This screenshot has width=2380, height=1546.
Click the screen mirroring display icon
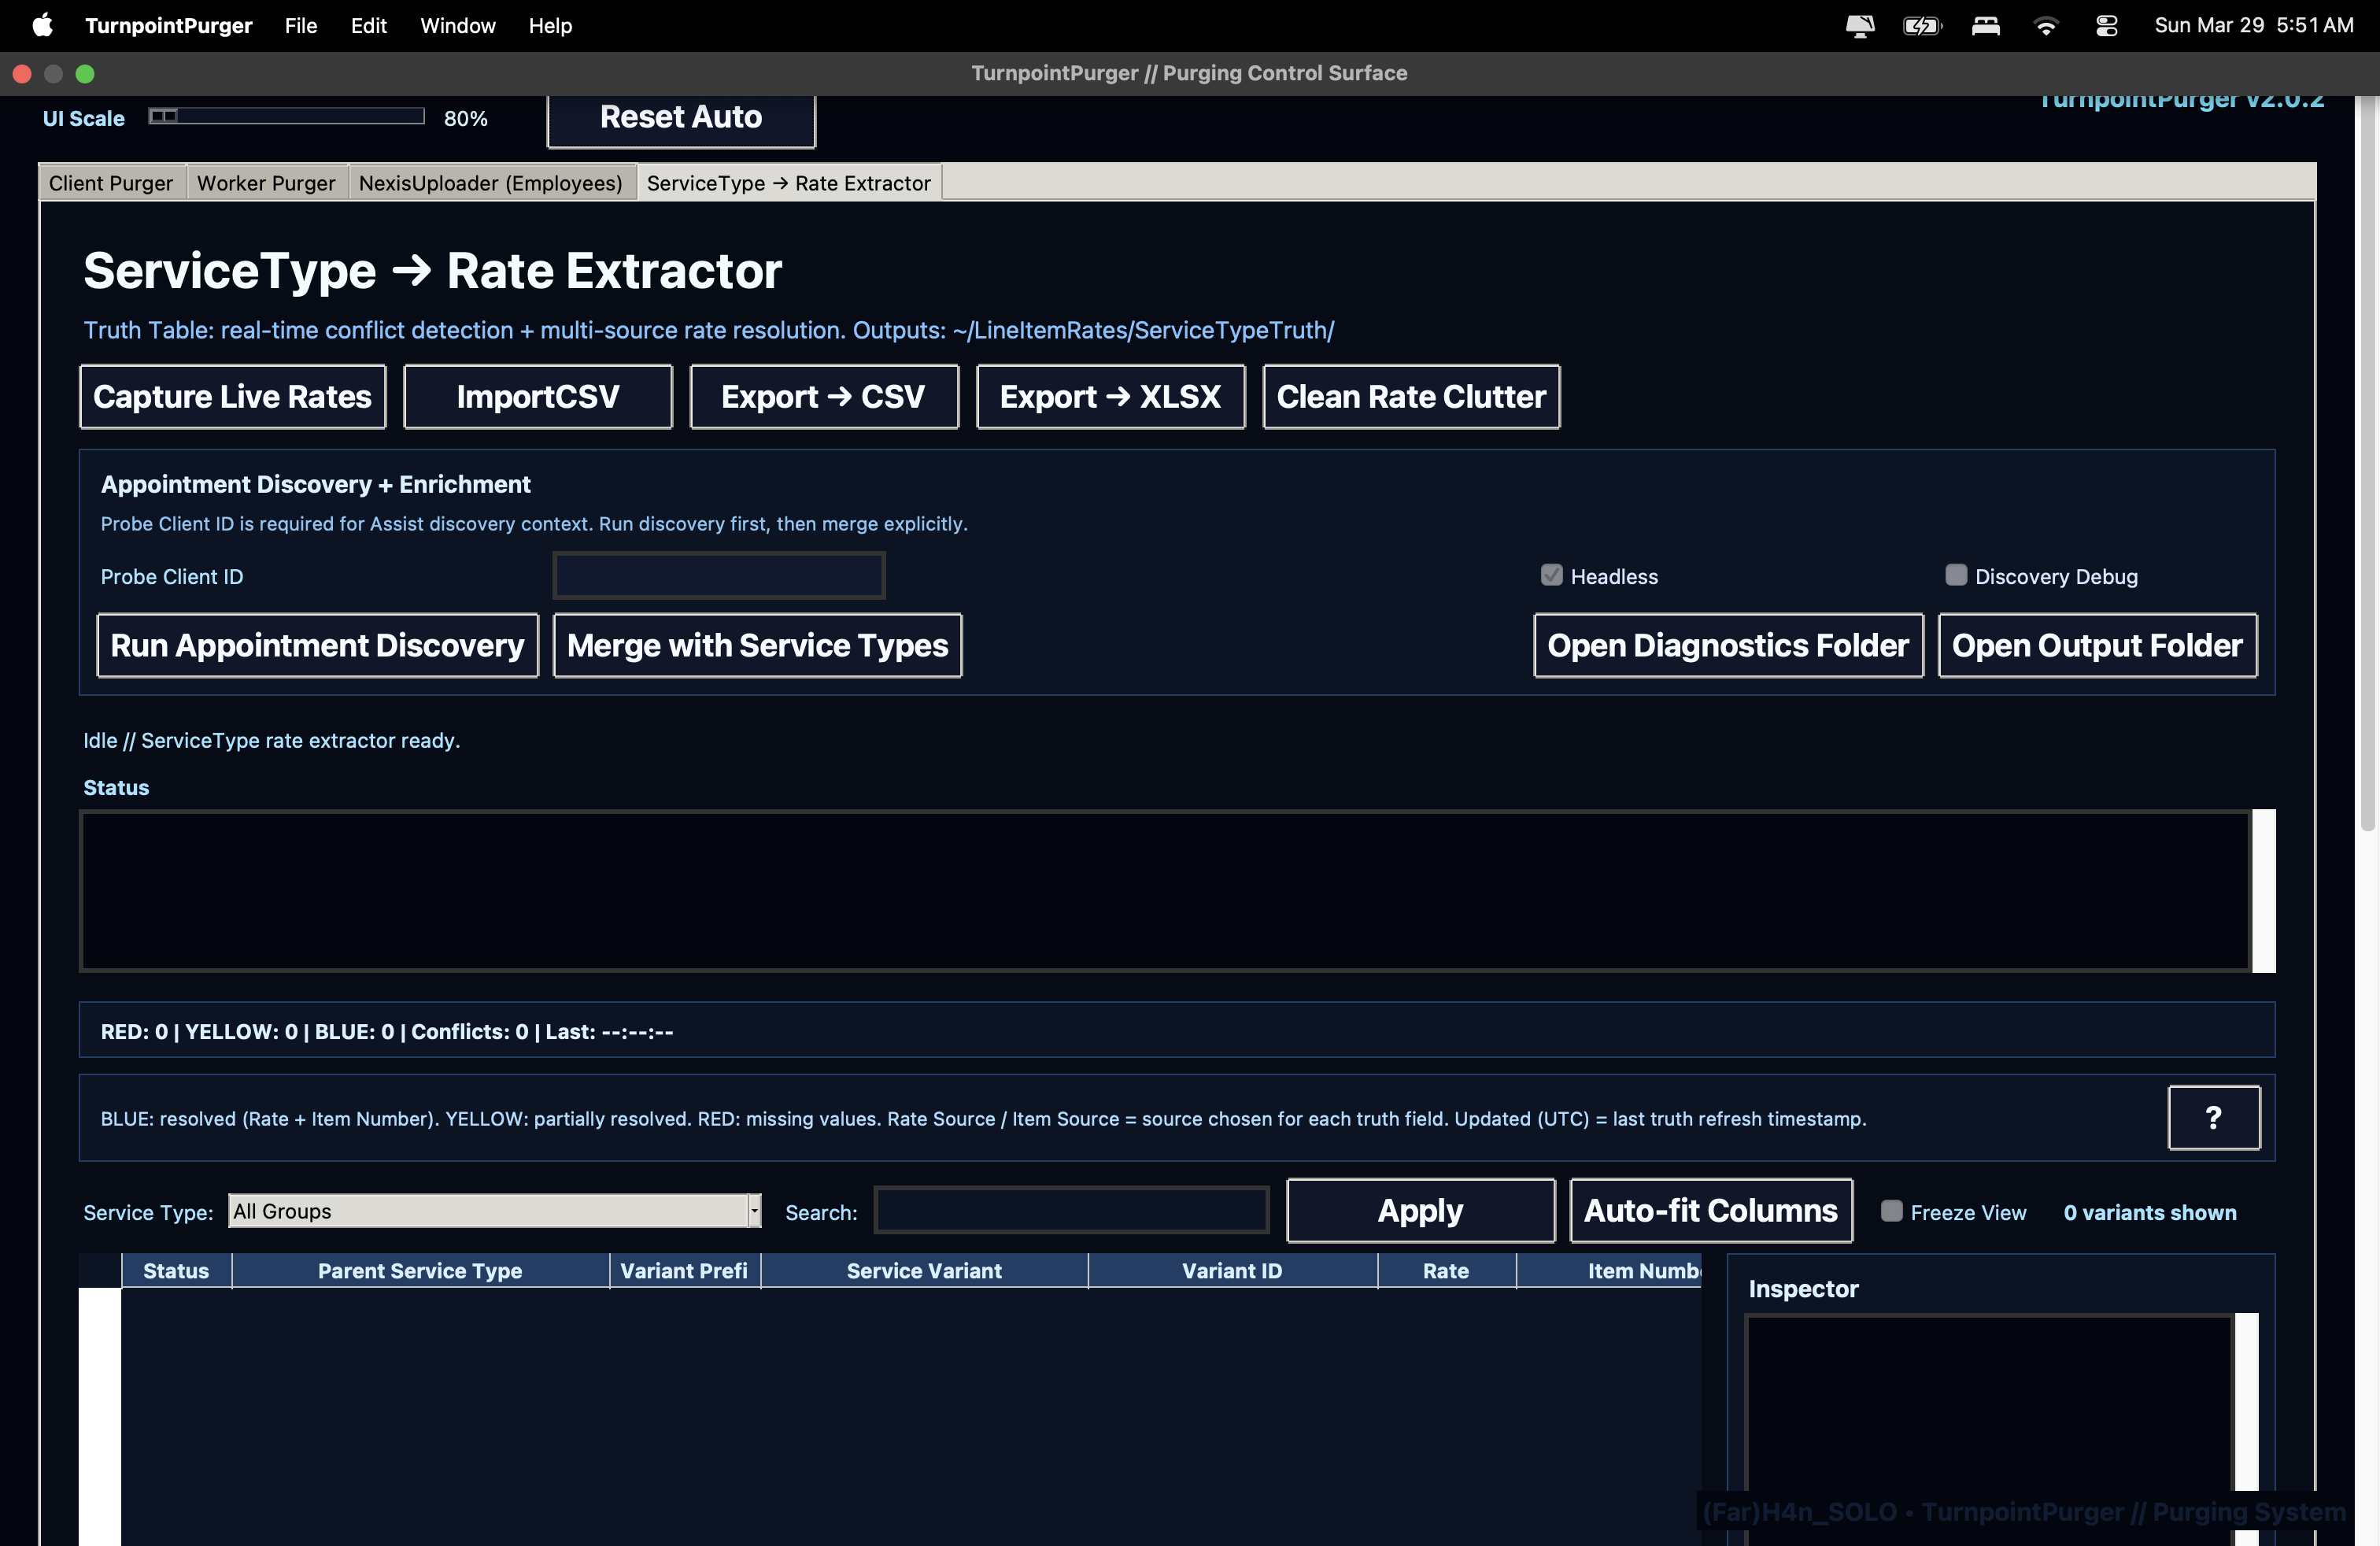tap(1859, 26)
